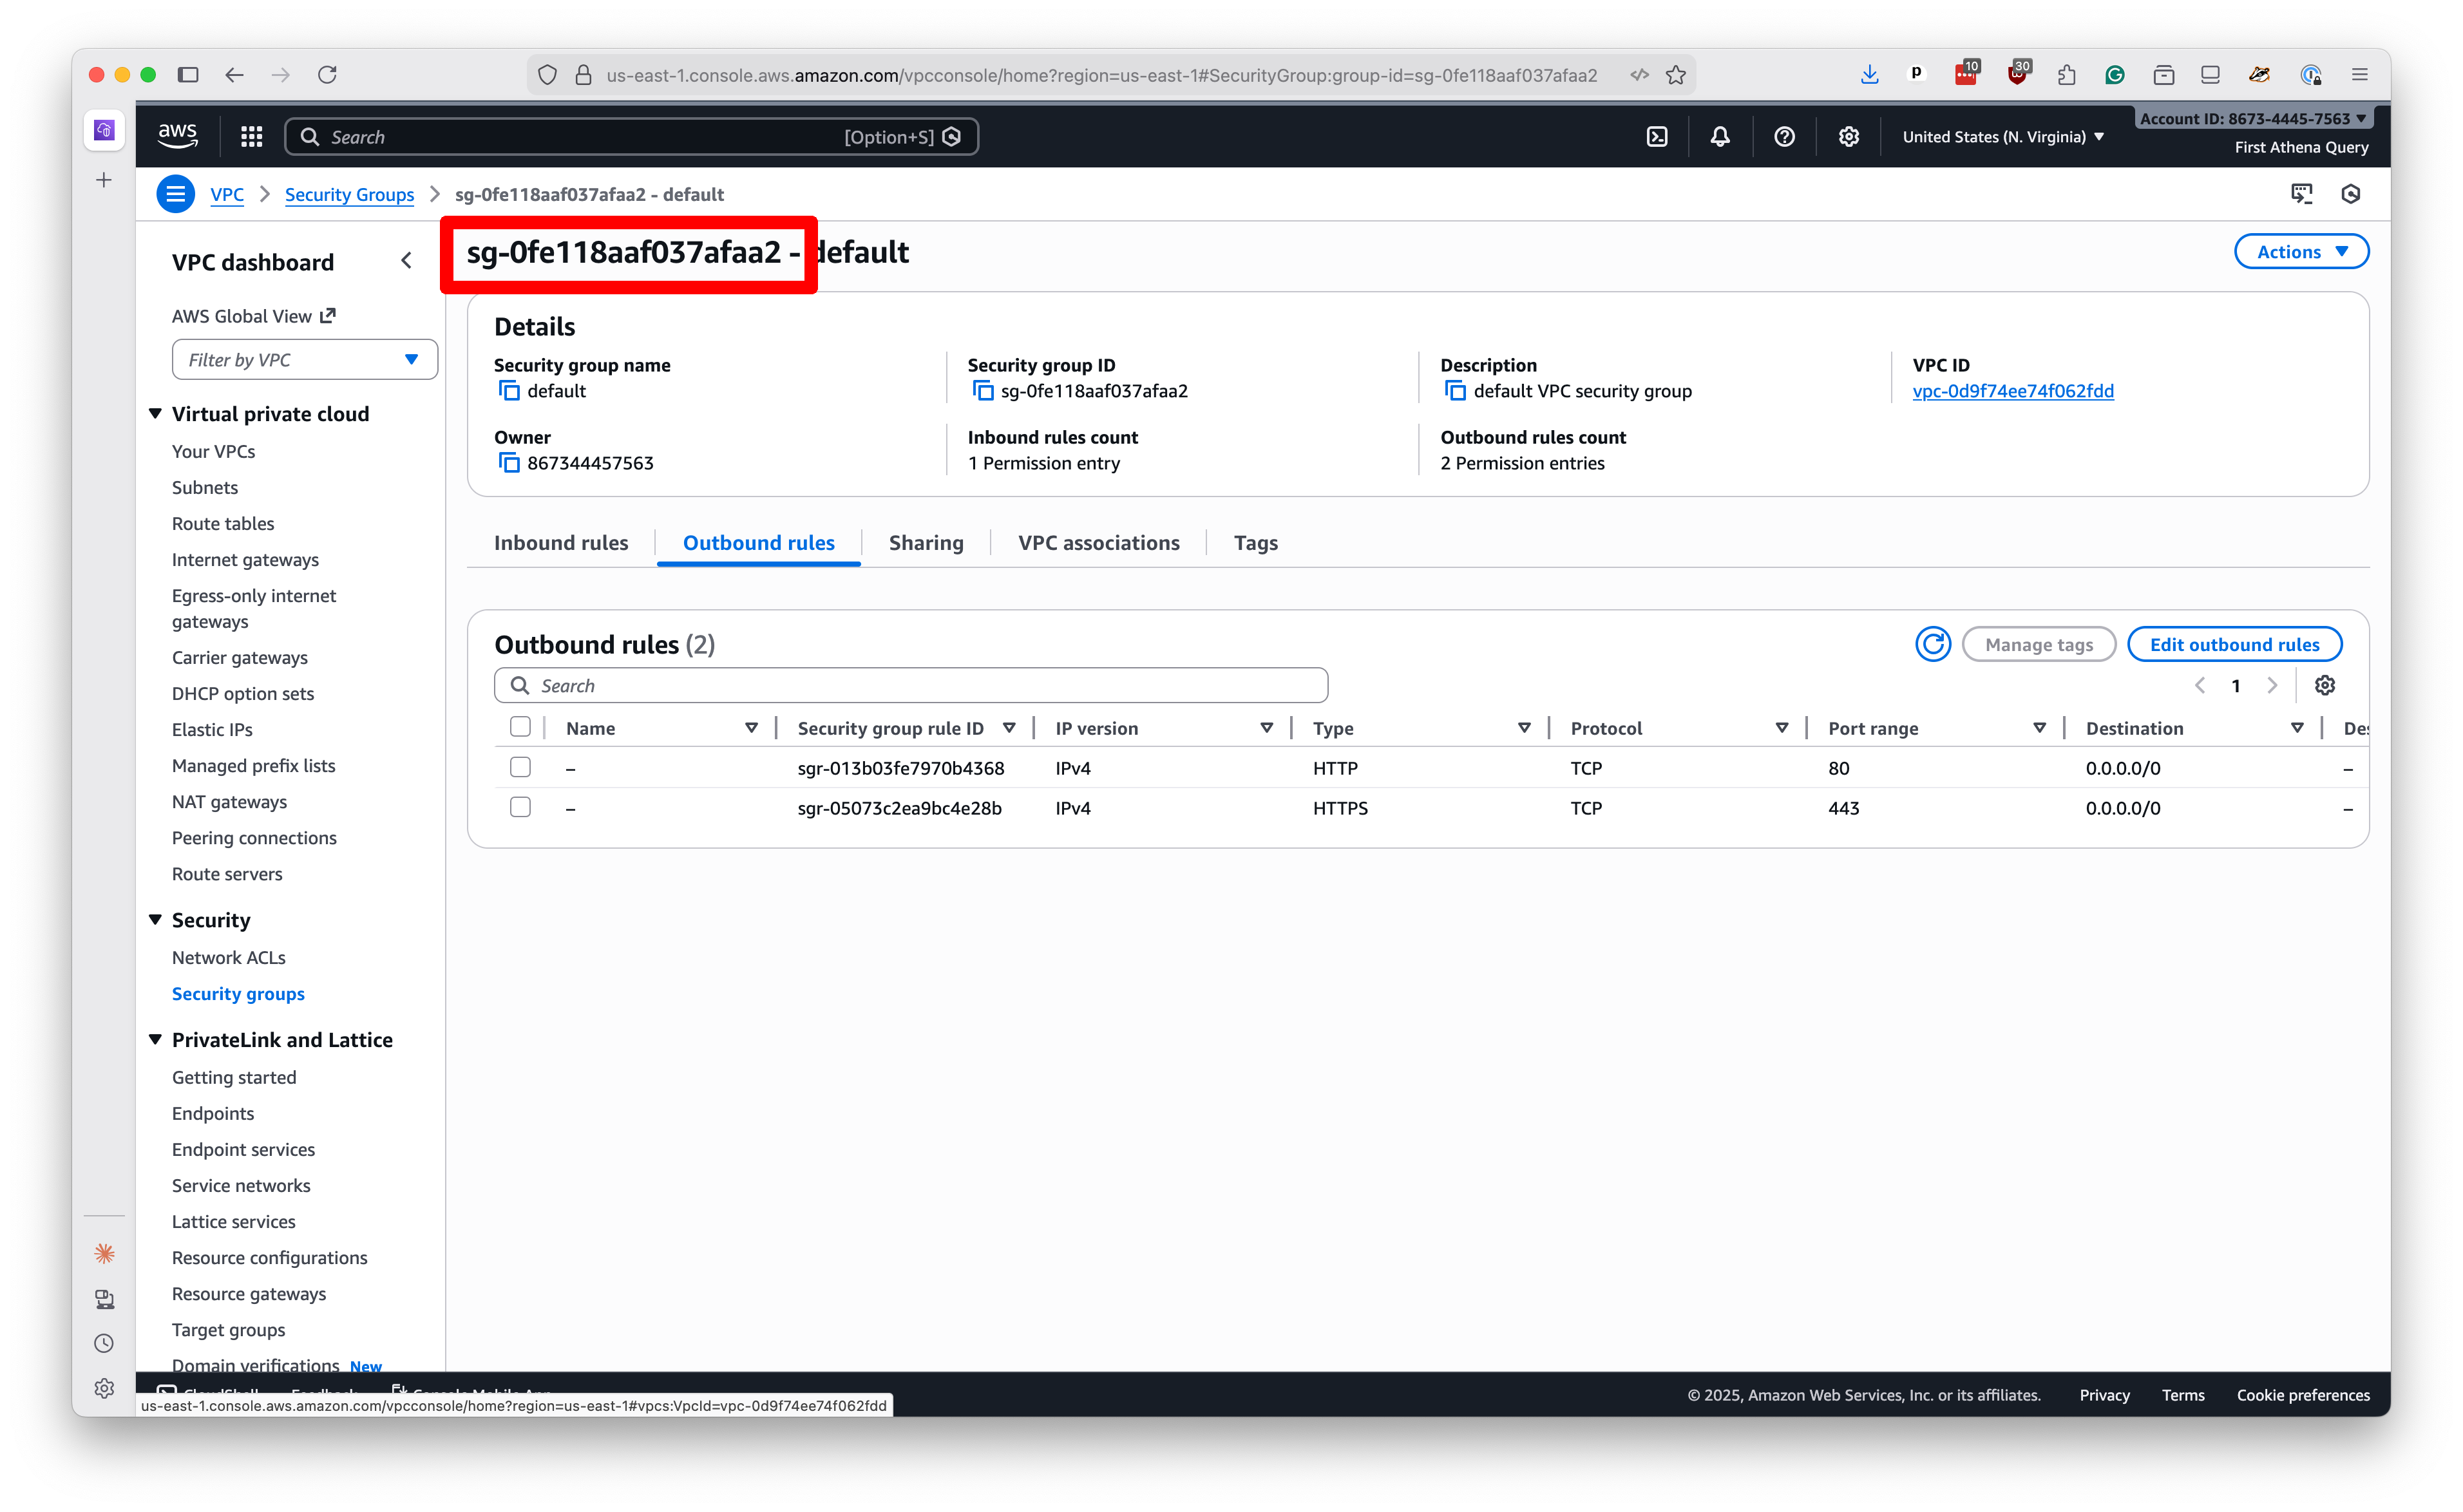Open the vpc-0d9f74ee74f062fdd link

tap(2013, 391)
